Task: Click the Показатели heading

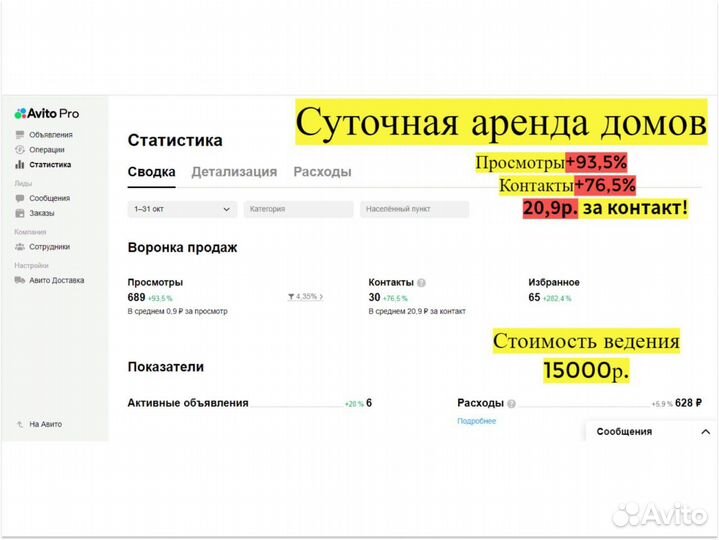Action: [x=166, y=367]
